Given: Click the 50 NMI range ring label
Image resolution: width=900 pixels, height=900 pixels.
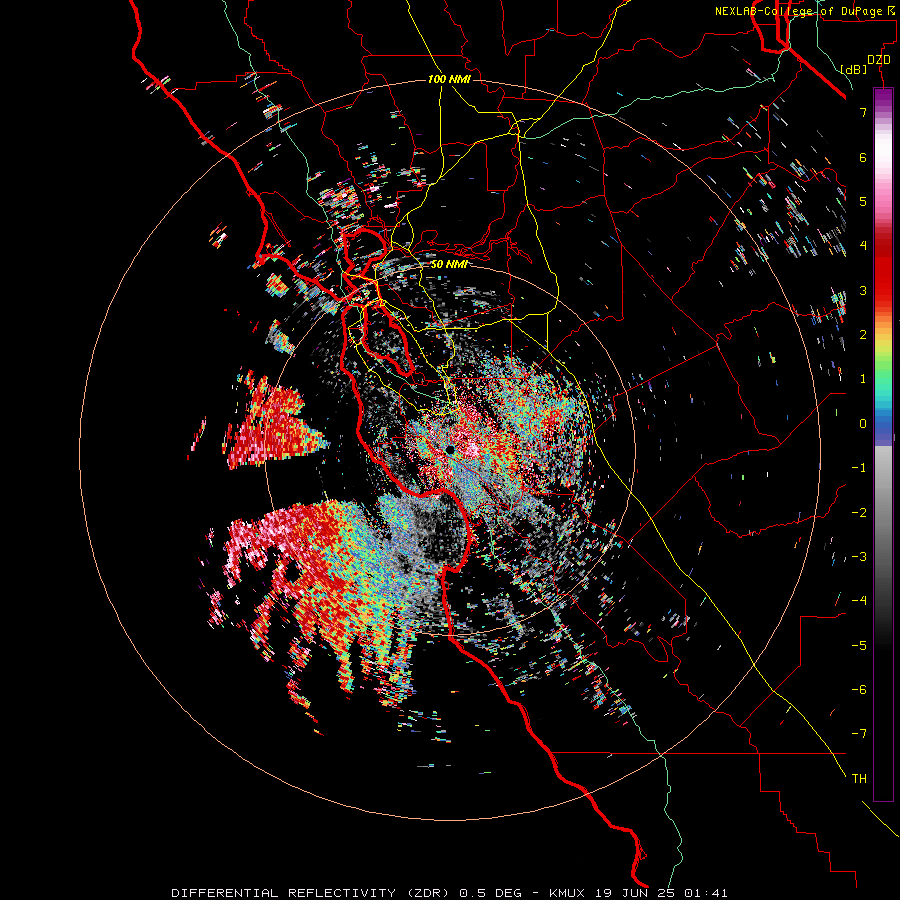Looking at the screenshot, I should (x=449, y=265).
